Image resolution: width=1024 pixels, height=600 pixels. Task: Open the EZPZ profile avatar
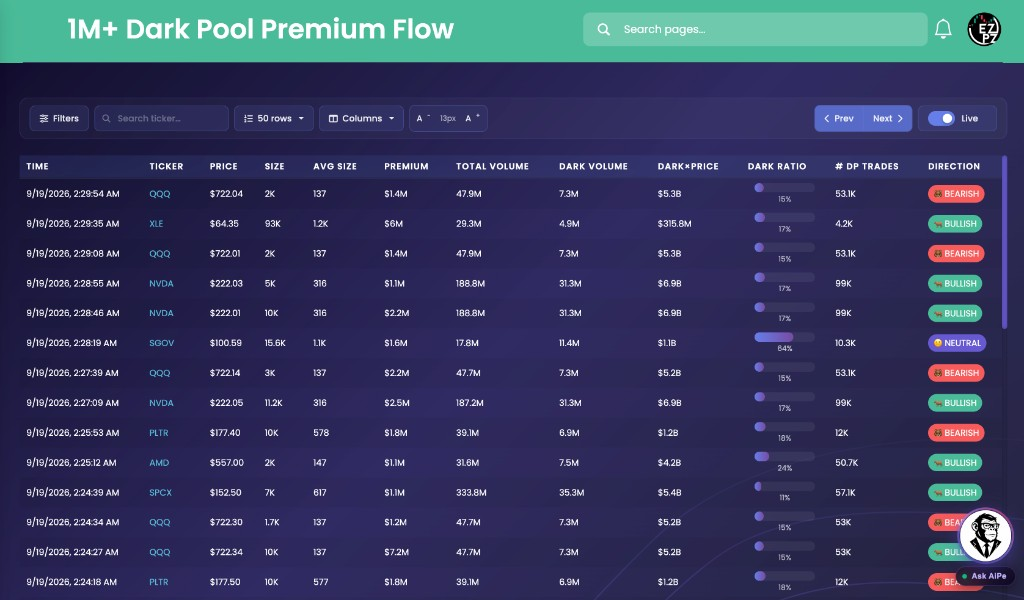(x=984, y=29)
